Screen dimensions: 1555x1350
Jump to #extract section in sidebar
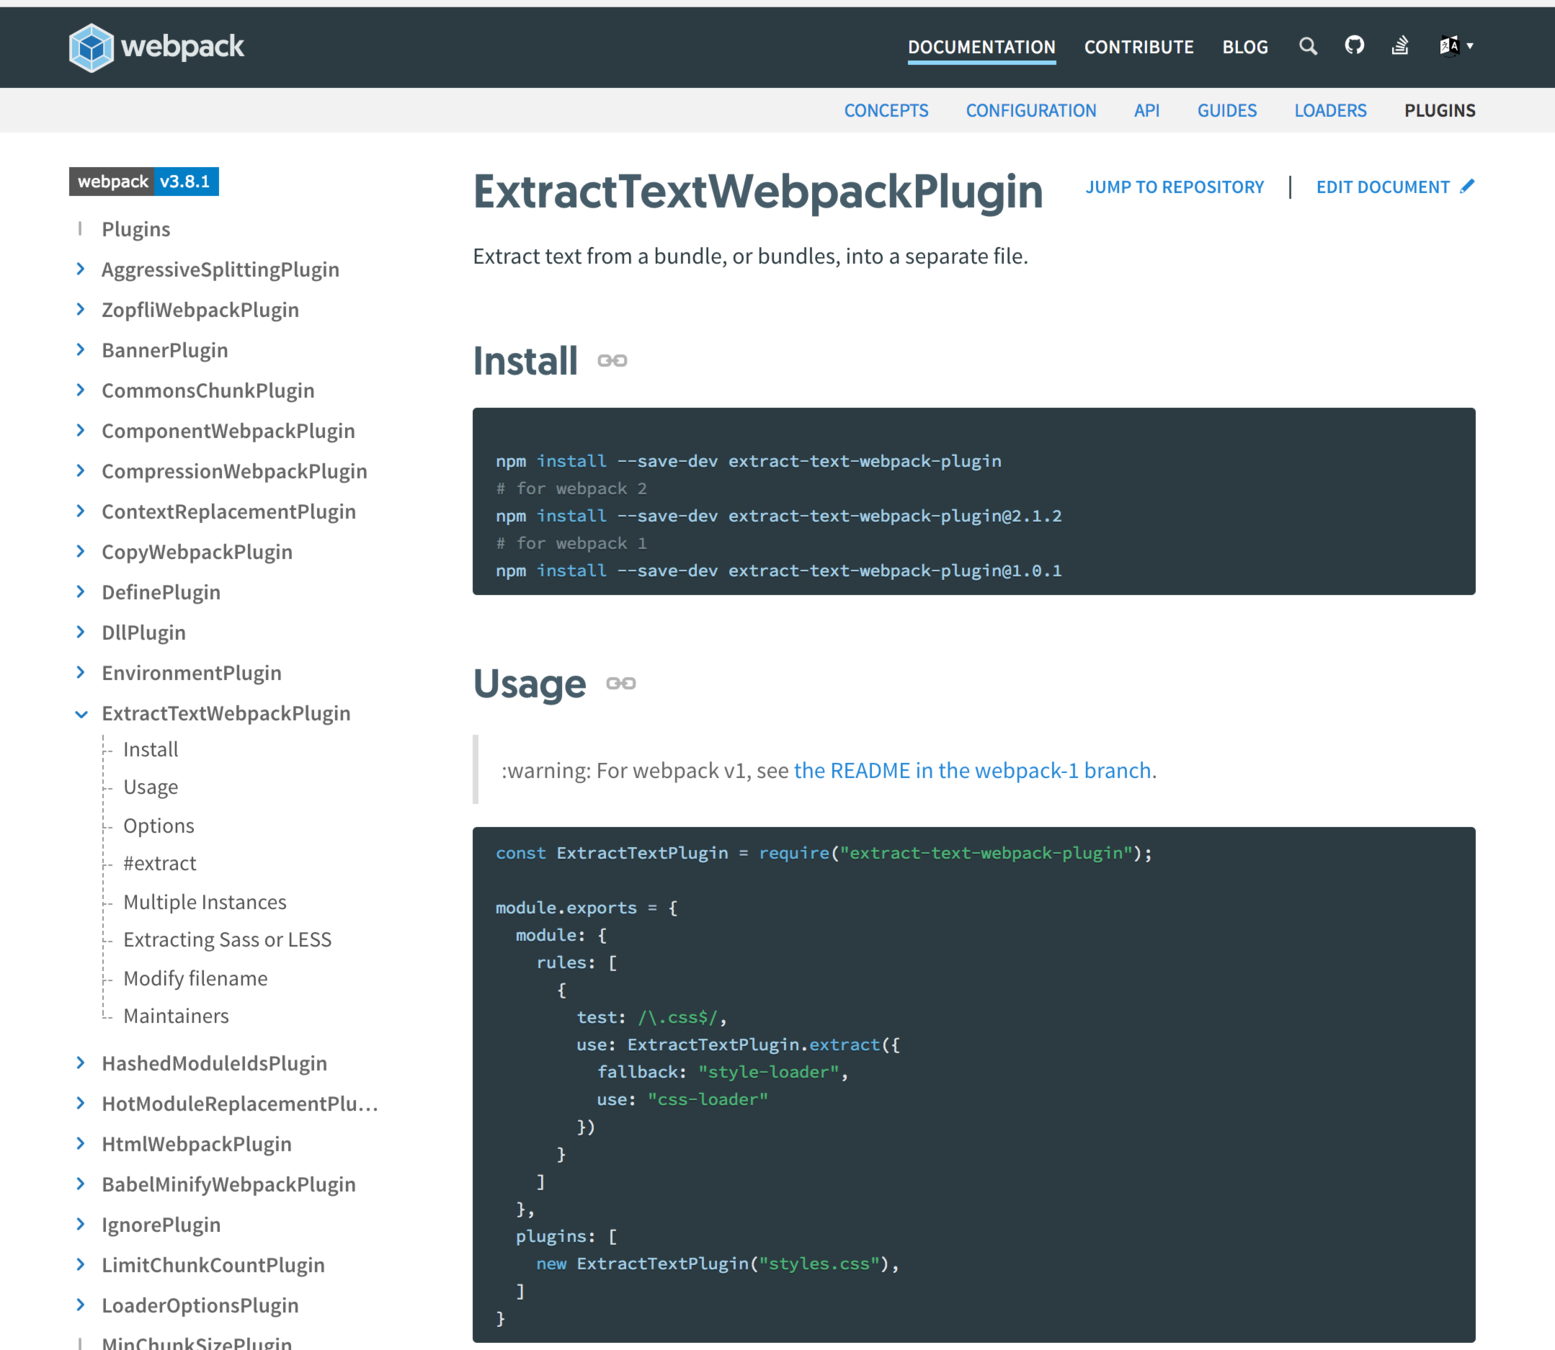tap(159, 863)
